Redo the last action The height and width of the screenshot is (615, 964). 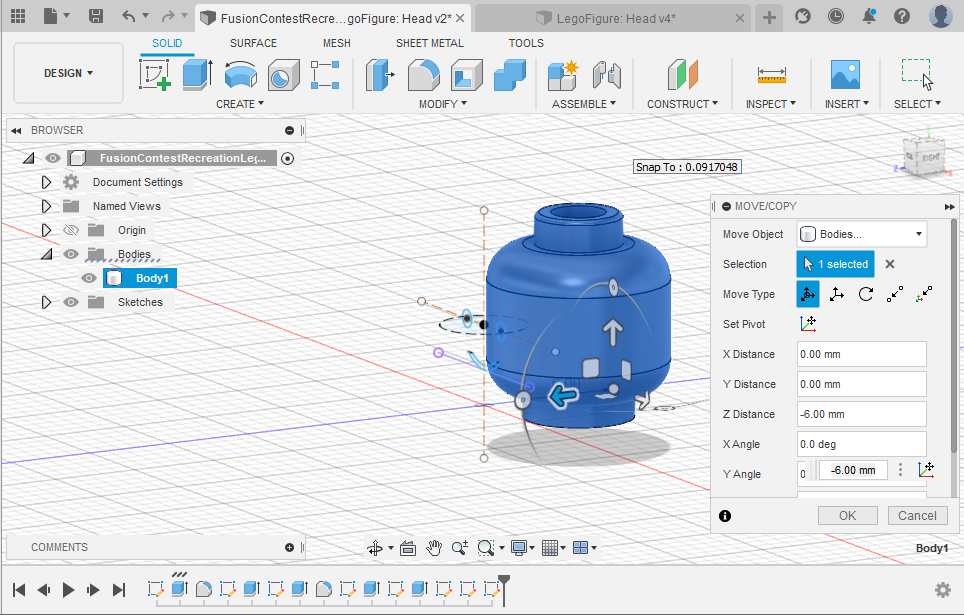(167, 16)
